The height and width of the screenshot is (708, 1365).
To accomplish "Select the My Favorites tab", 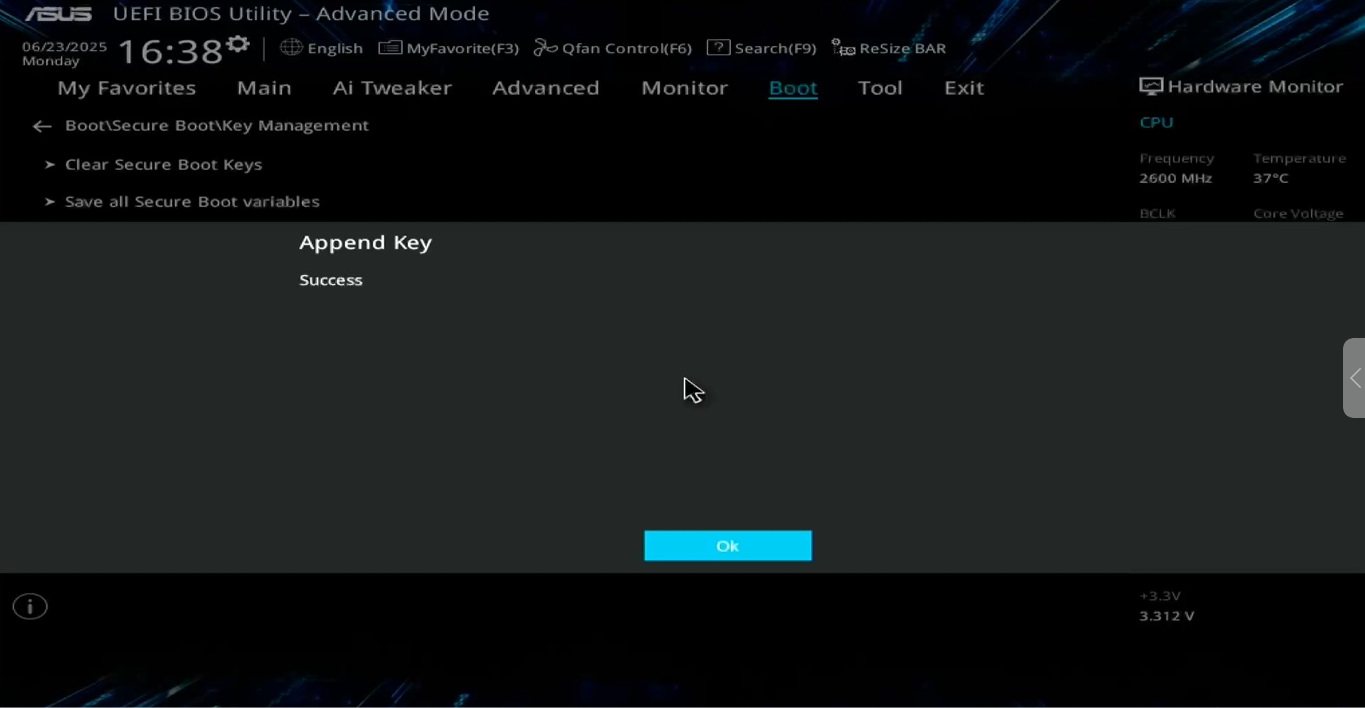I will click(127, 88).
